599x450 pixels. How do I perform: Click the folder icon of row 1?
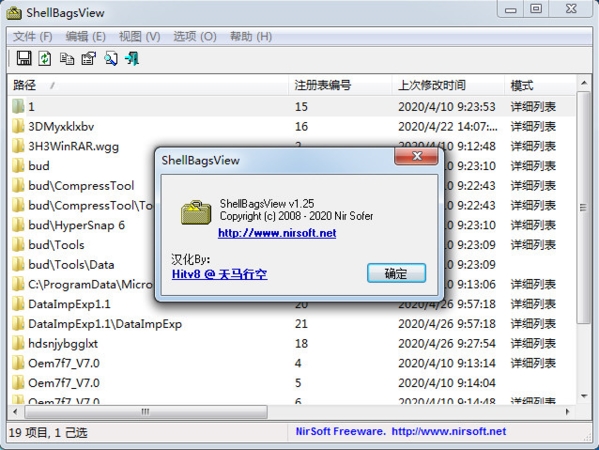(18, 106)
